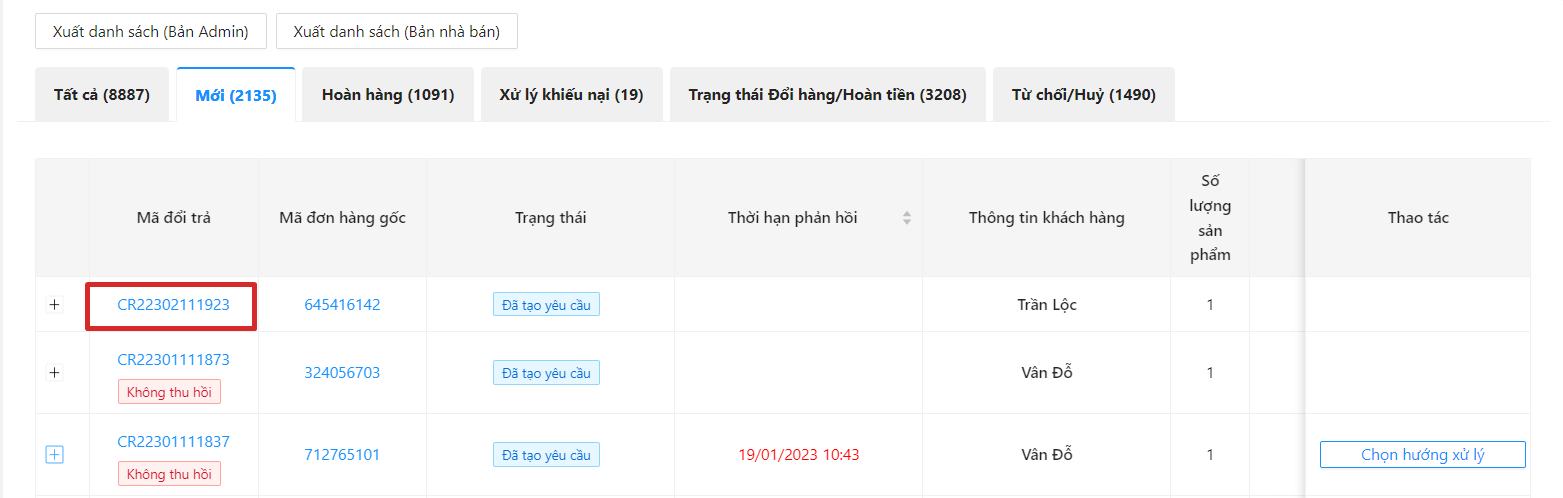Open the Trạng thái Đổi hàng/Hoàn tiền tab

827,95
